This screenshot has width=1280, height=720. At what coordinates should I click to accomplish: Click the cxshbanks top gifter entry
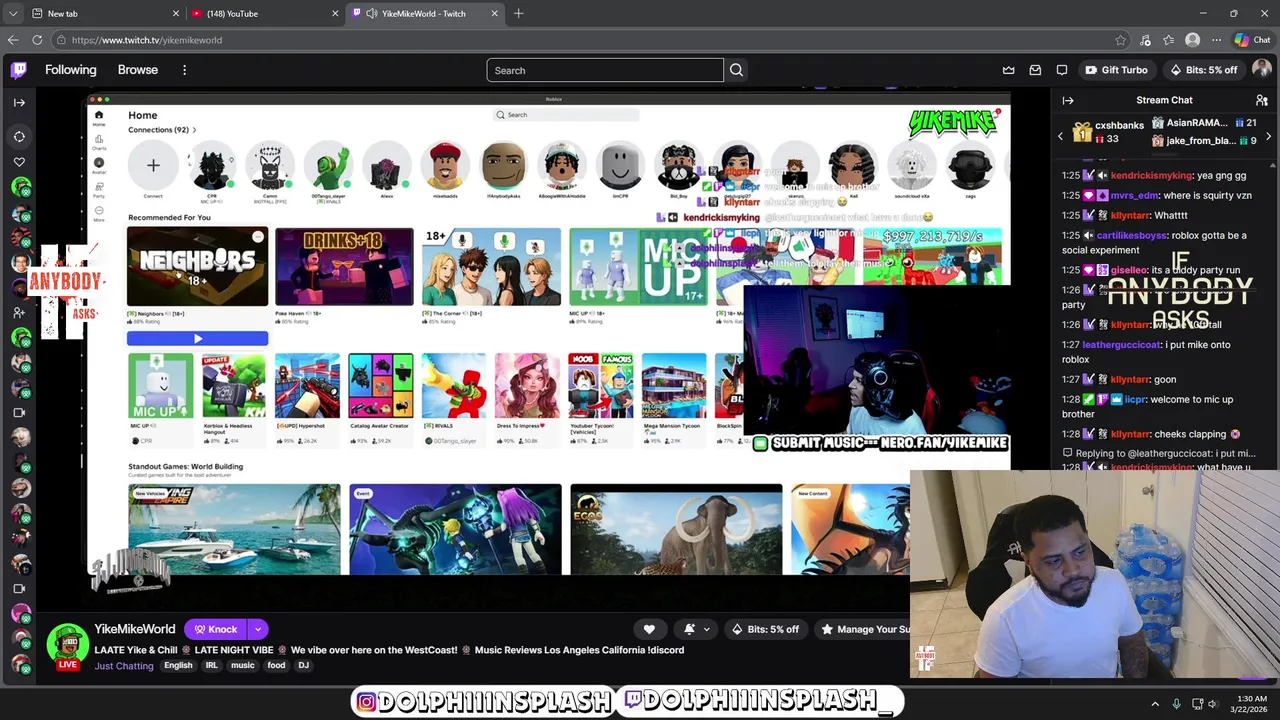1107,131
